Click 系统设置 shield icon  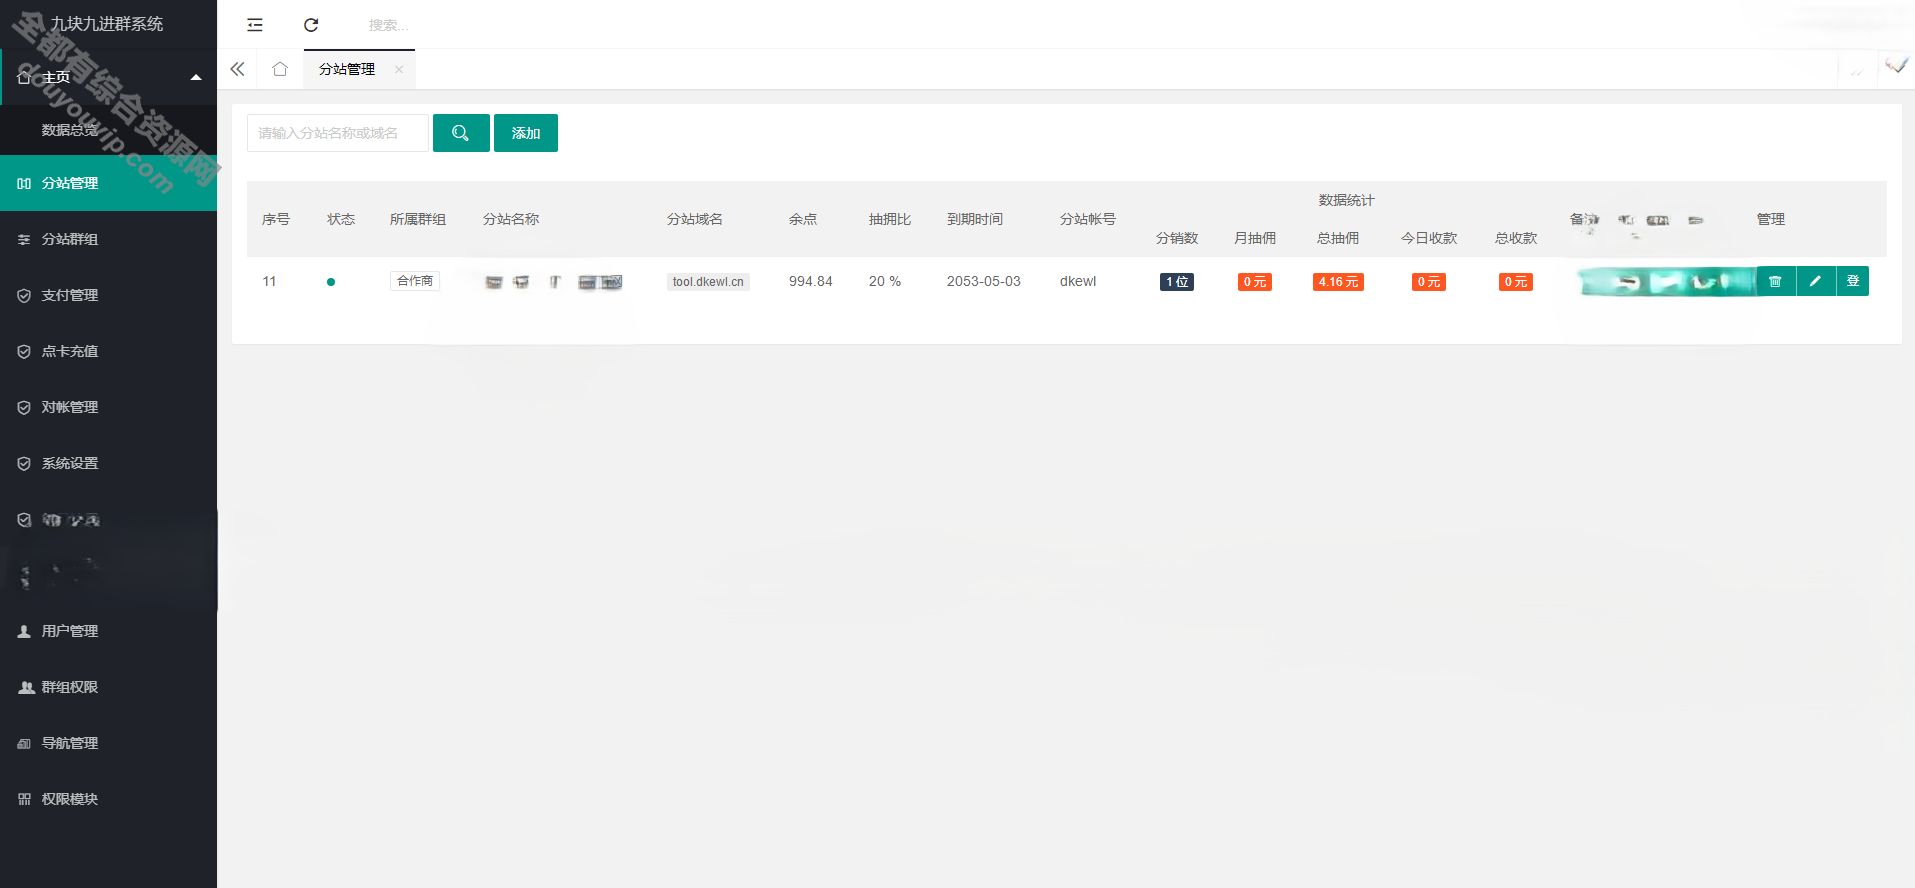[24, 463]
